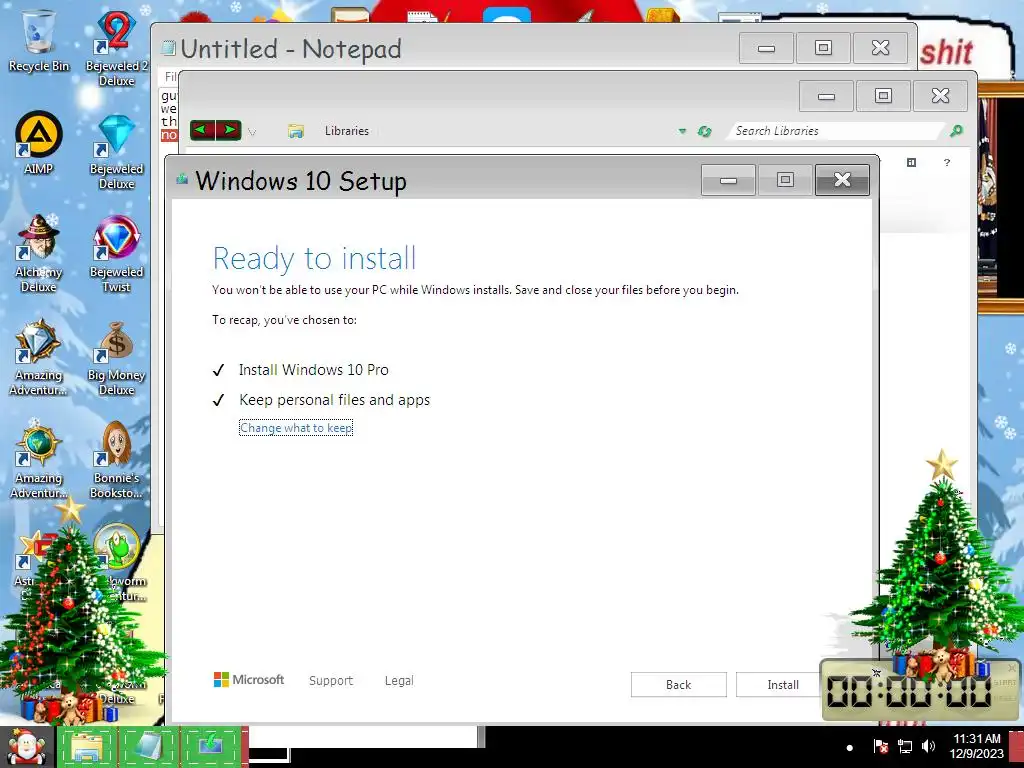This screenshot has width=1024, height=768.
Task: Maximize the Windows 10 Setup window
Action: click(x=785, y=180)
